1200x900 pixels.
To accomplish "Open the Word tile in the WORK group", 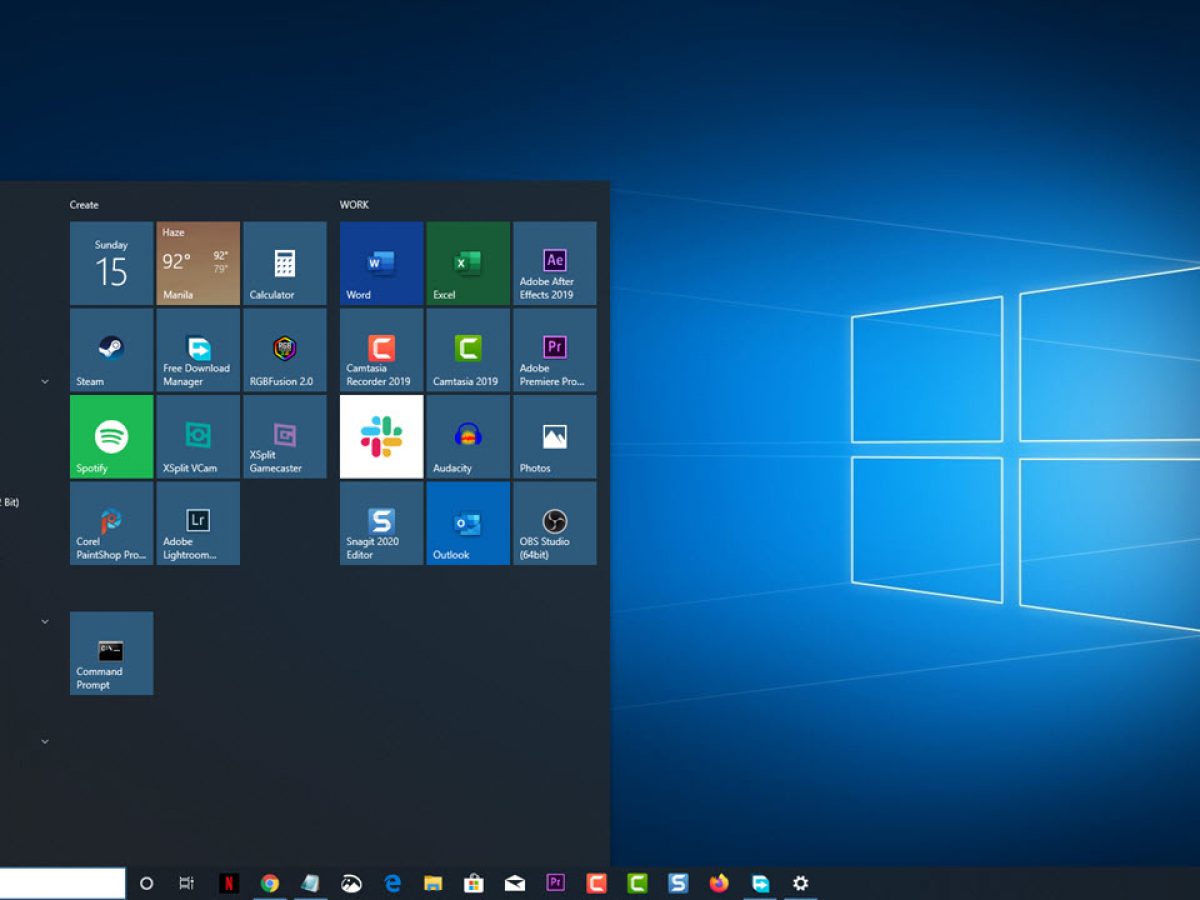I will click(381, 263).
